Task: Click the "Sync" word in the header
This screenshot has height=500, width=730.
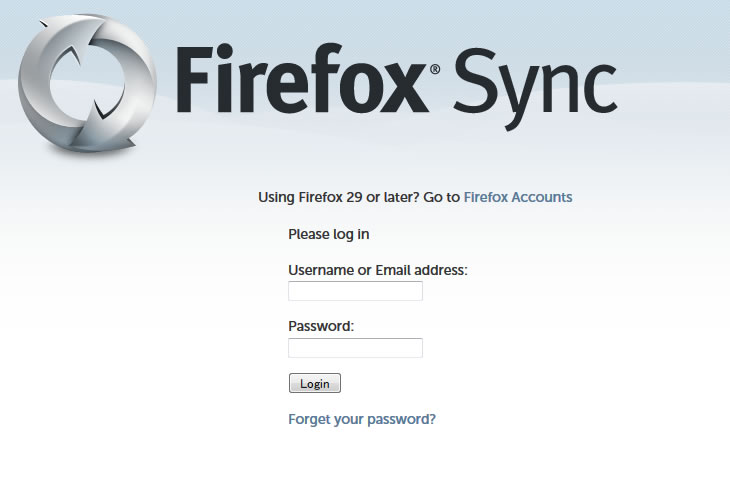Action: tap(535, 88)
